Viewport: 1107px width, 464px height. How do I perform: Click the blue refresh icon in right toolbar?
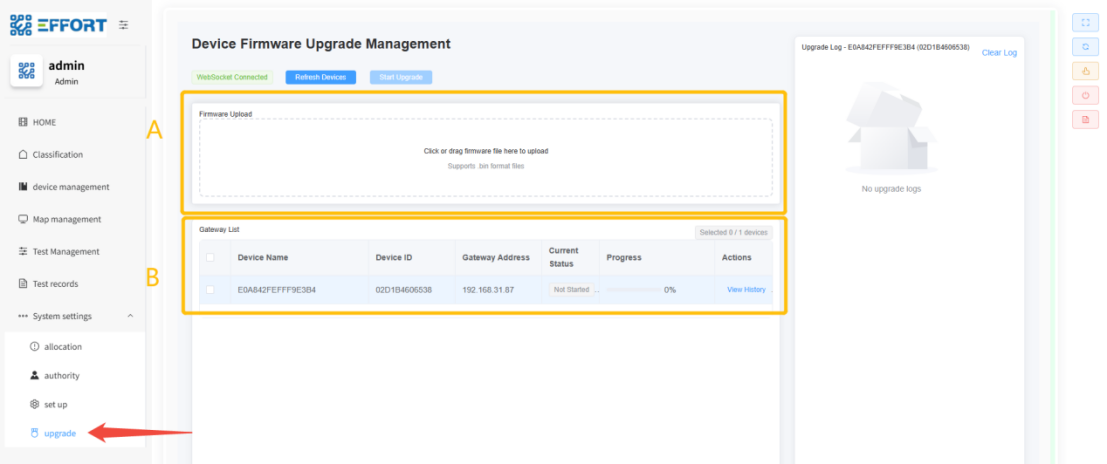pyautogui.click(x=1085, y=46)
